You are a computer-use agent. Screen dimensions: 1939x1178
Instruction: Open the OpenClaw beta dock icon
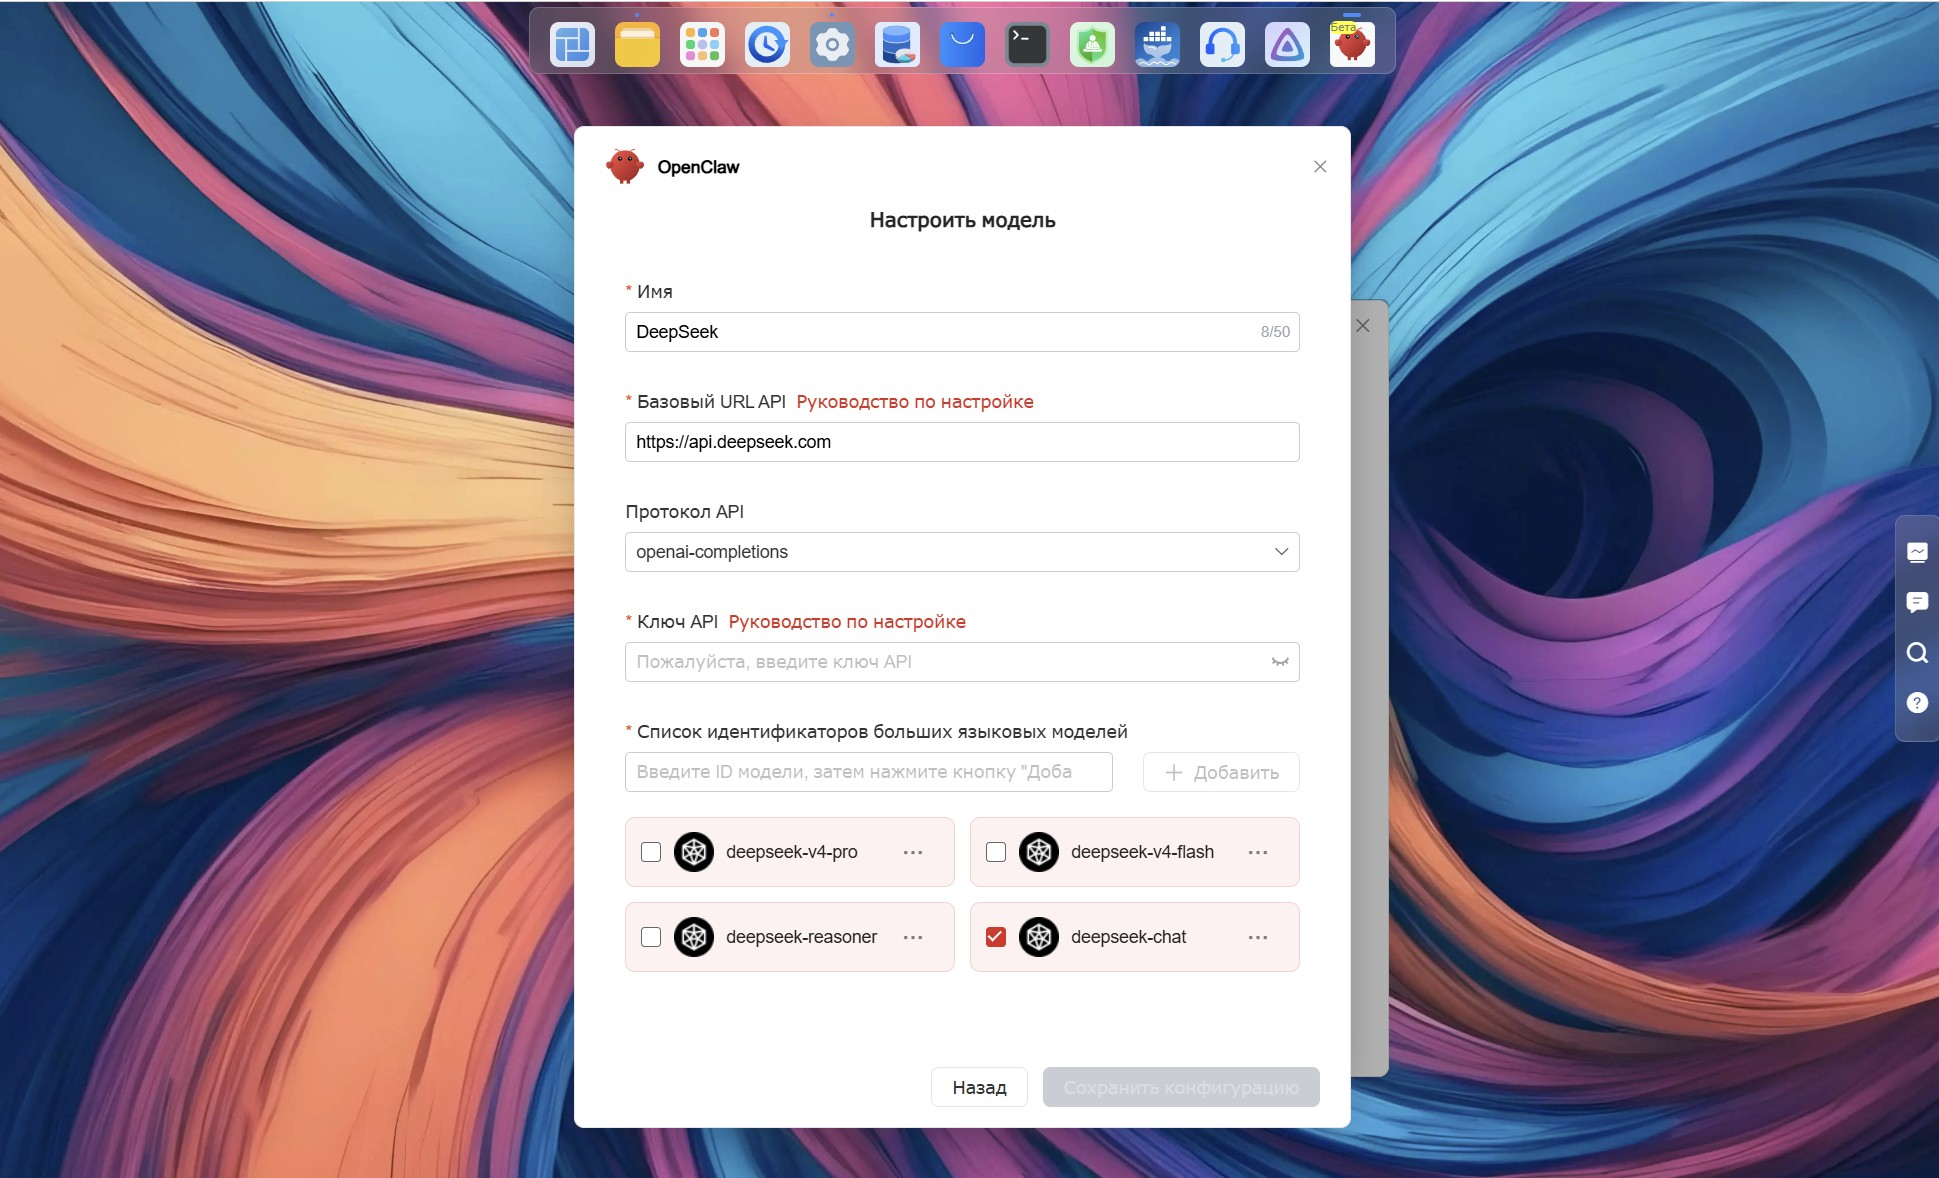pyautogui.click(x=1352, y=44)
